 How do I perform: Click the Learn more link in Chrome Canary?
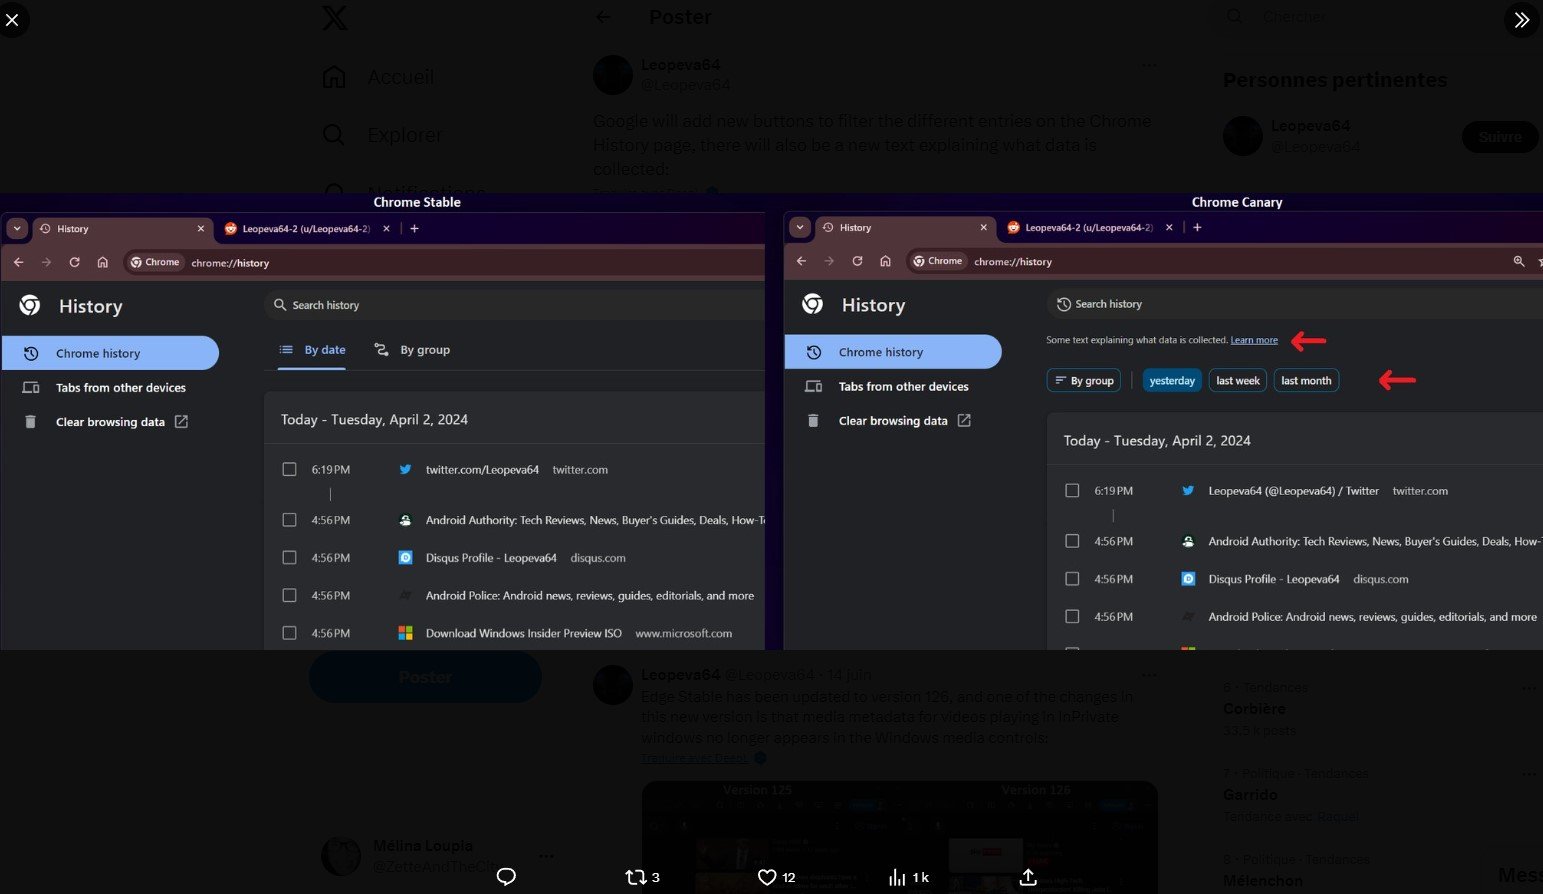pos(1253,340)
